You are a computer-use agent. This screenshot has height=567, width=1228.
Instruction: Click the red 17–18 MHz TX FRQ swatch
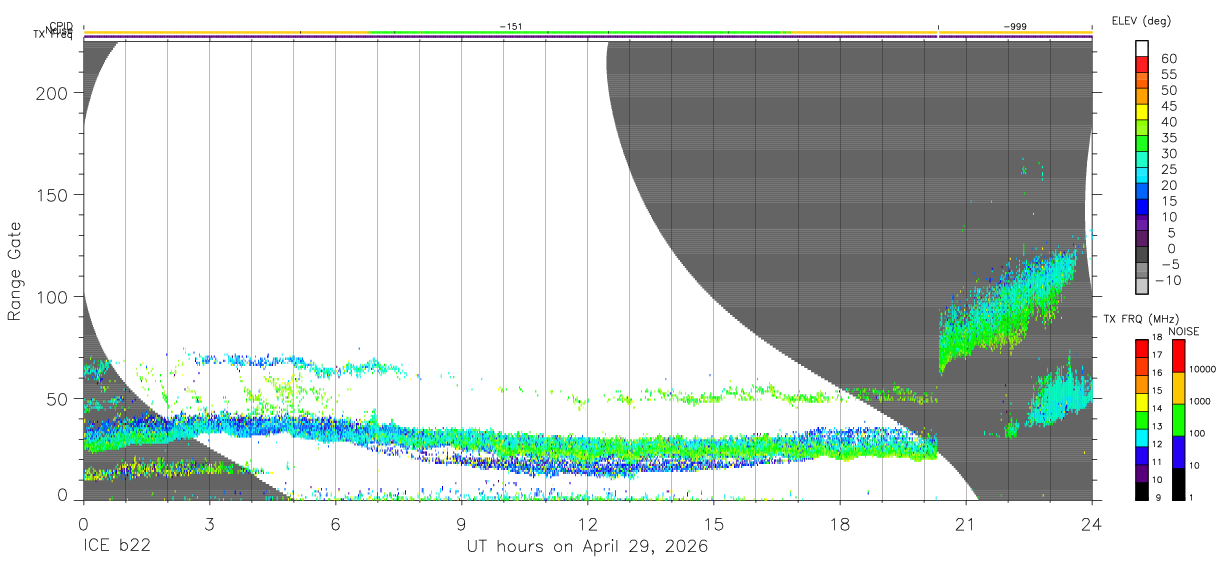[1142, 347]
